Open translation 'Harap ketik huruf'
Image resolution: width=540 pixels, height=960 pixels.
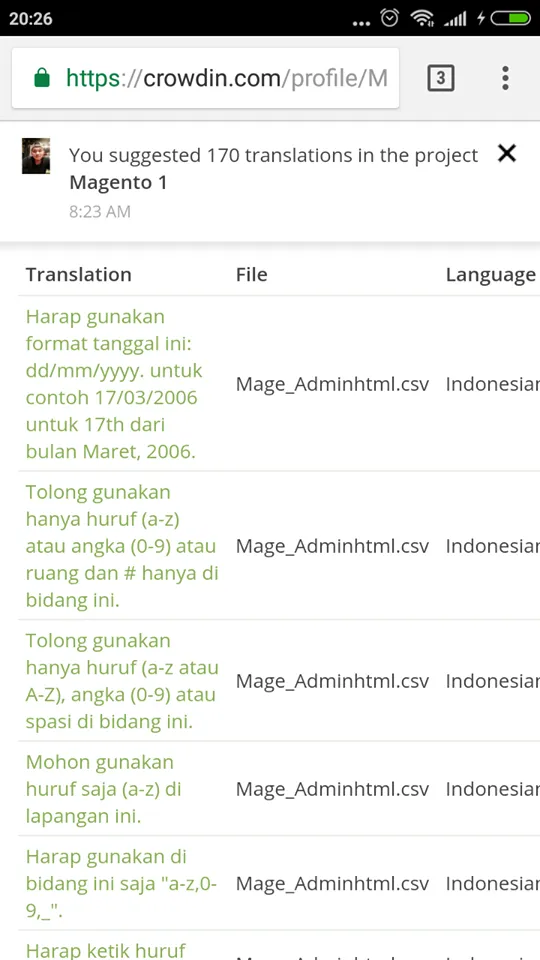click(x=105, y=950)
